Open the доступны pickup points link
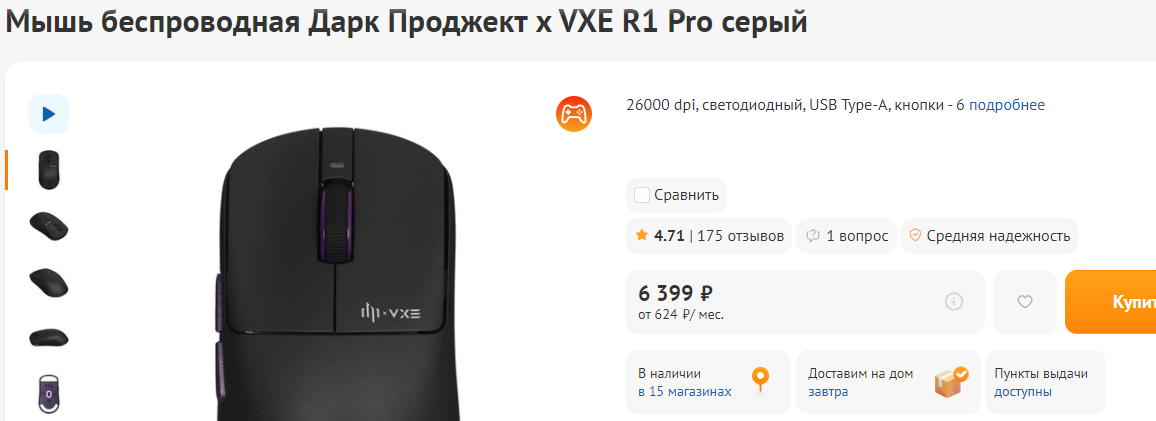This screenshot has width=1156, height=421. tap(1023, 392)
